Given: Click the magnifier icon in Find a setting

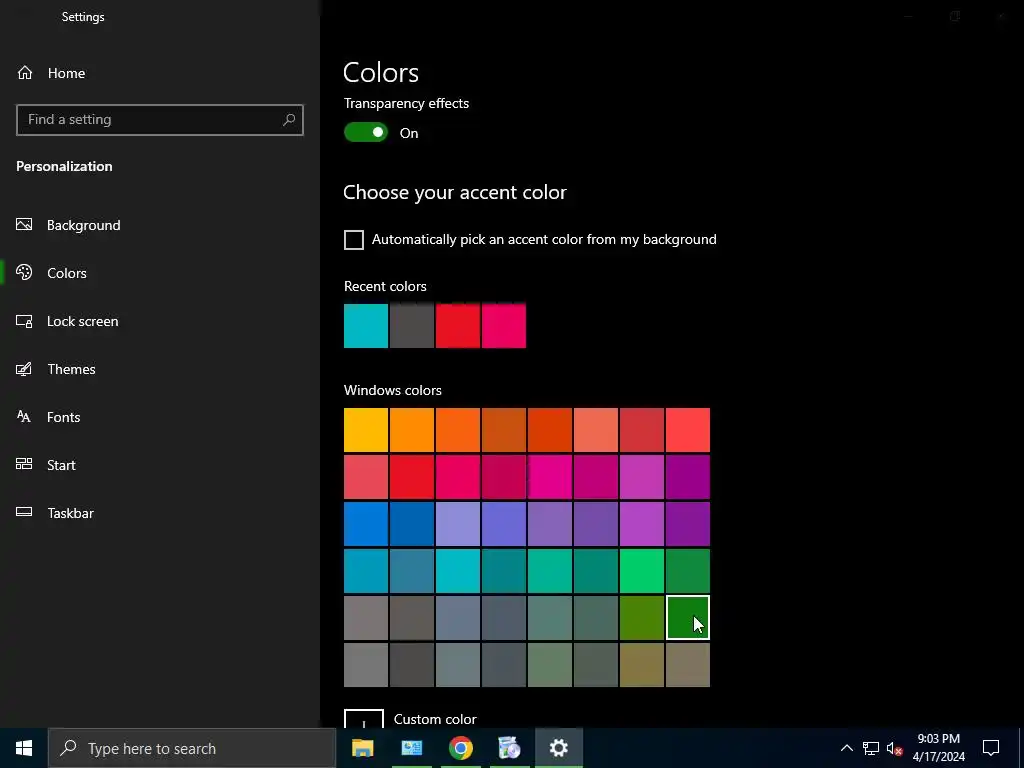Looking at the screenshot, I should 289,120.
